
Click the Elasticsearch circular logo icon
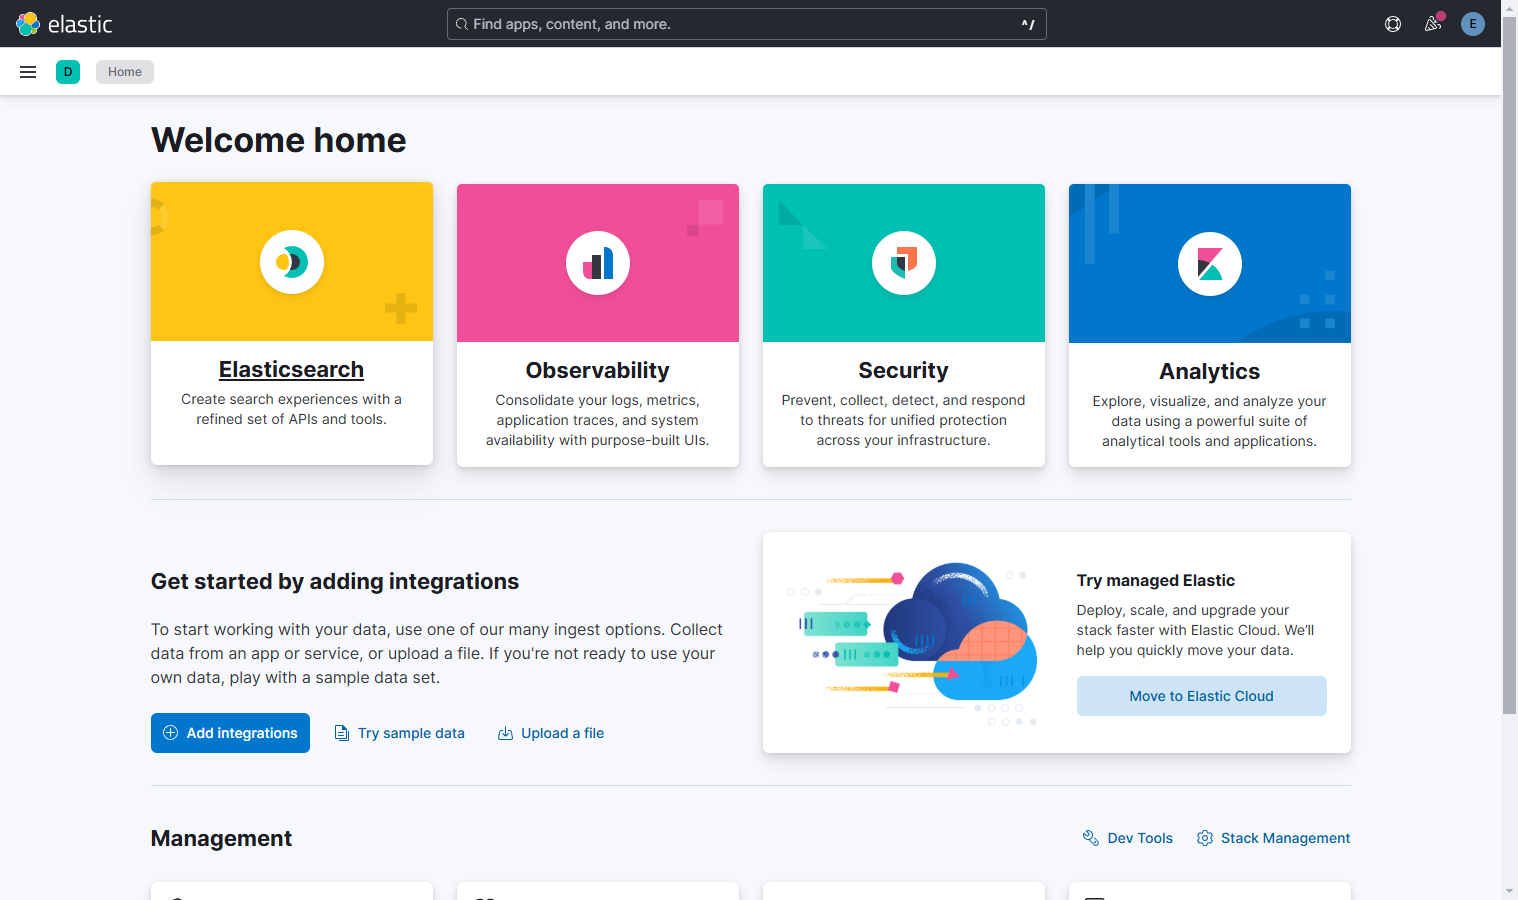[292, 262]
